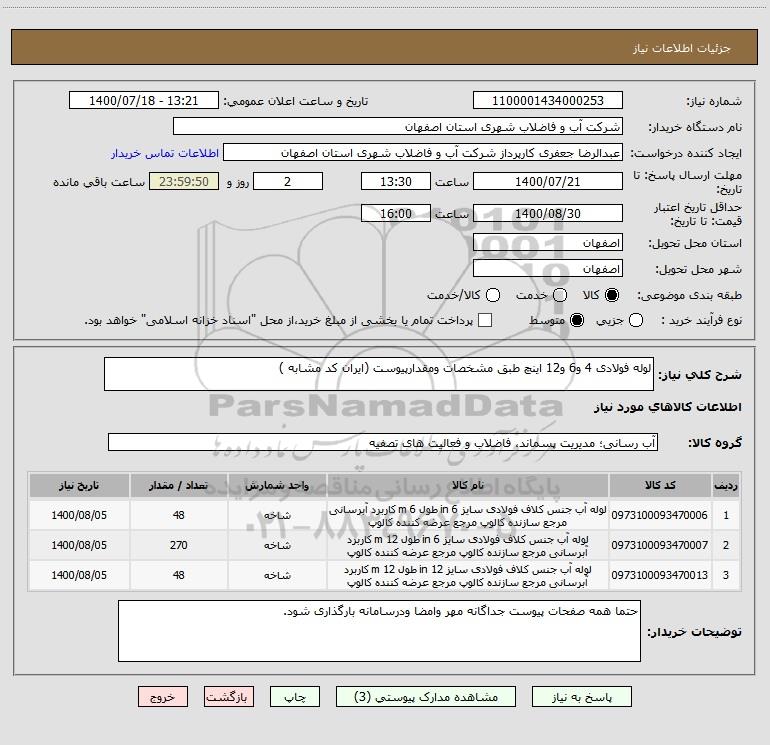
Task: Click the اطلاعات کالاهای مورد نیاز section title
Action: 668,407
